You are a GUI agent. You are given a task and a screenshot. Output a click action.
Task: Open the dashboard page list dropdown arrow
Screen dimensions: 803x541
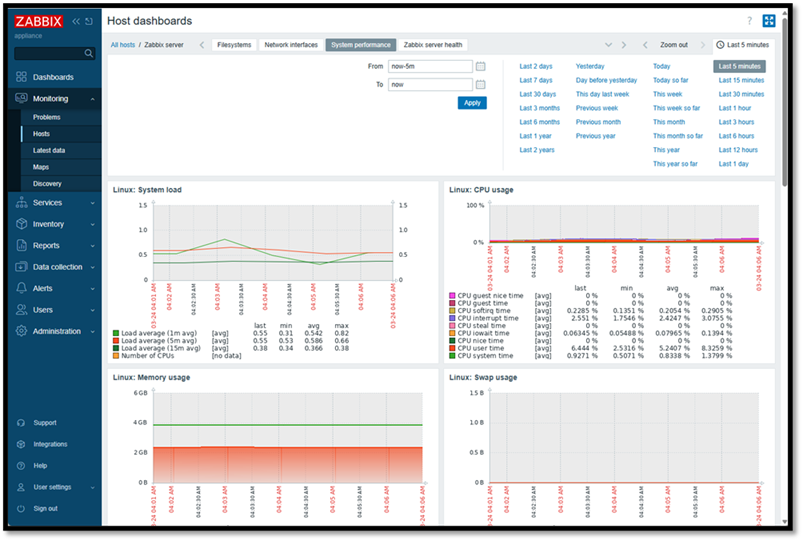tap(609, 45)
